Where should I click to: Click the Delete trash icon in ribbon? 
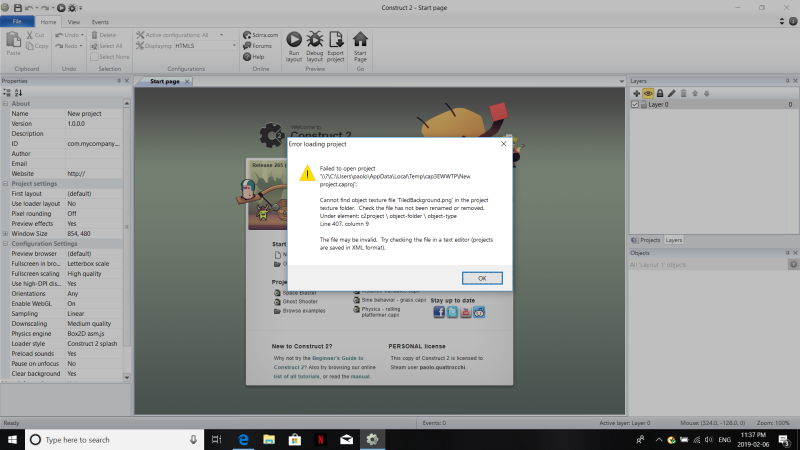94,35
